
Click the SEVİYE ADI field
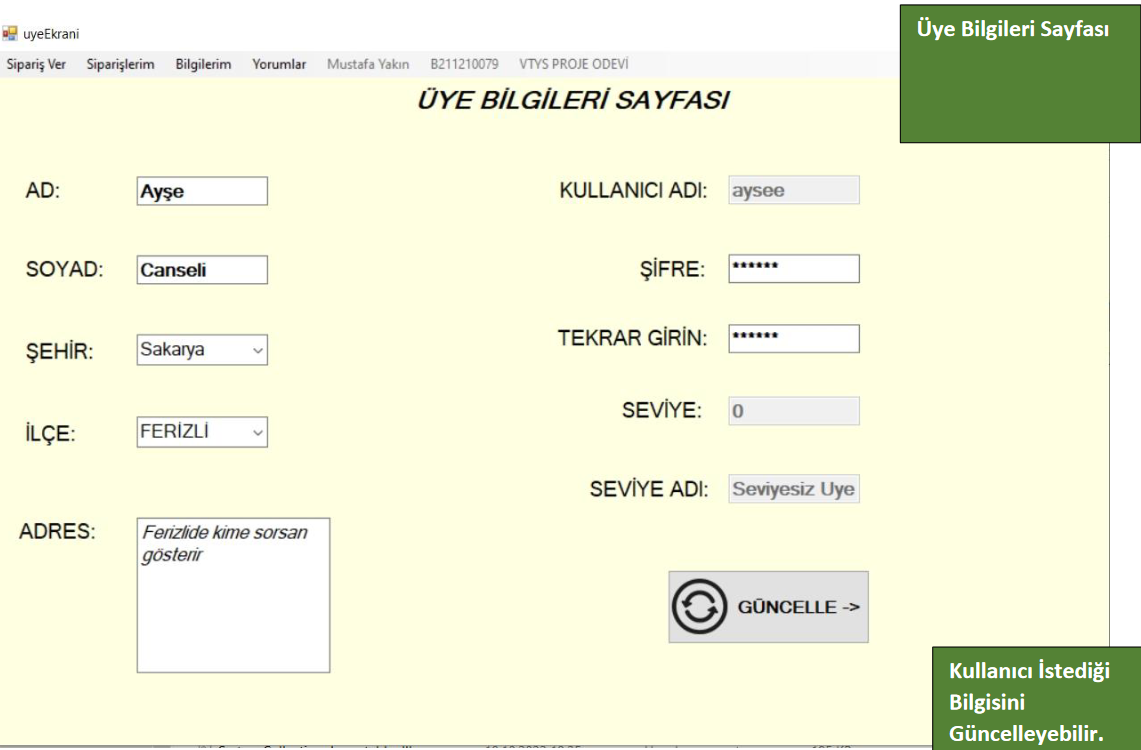tap(793, 489)
